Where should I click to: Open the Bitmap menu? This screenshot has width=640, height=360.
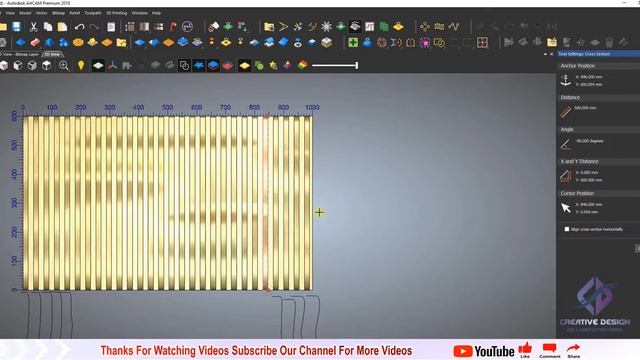(x=58, y=13)
